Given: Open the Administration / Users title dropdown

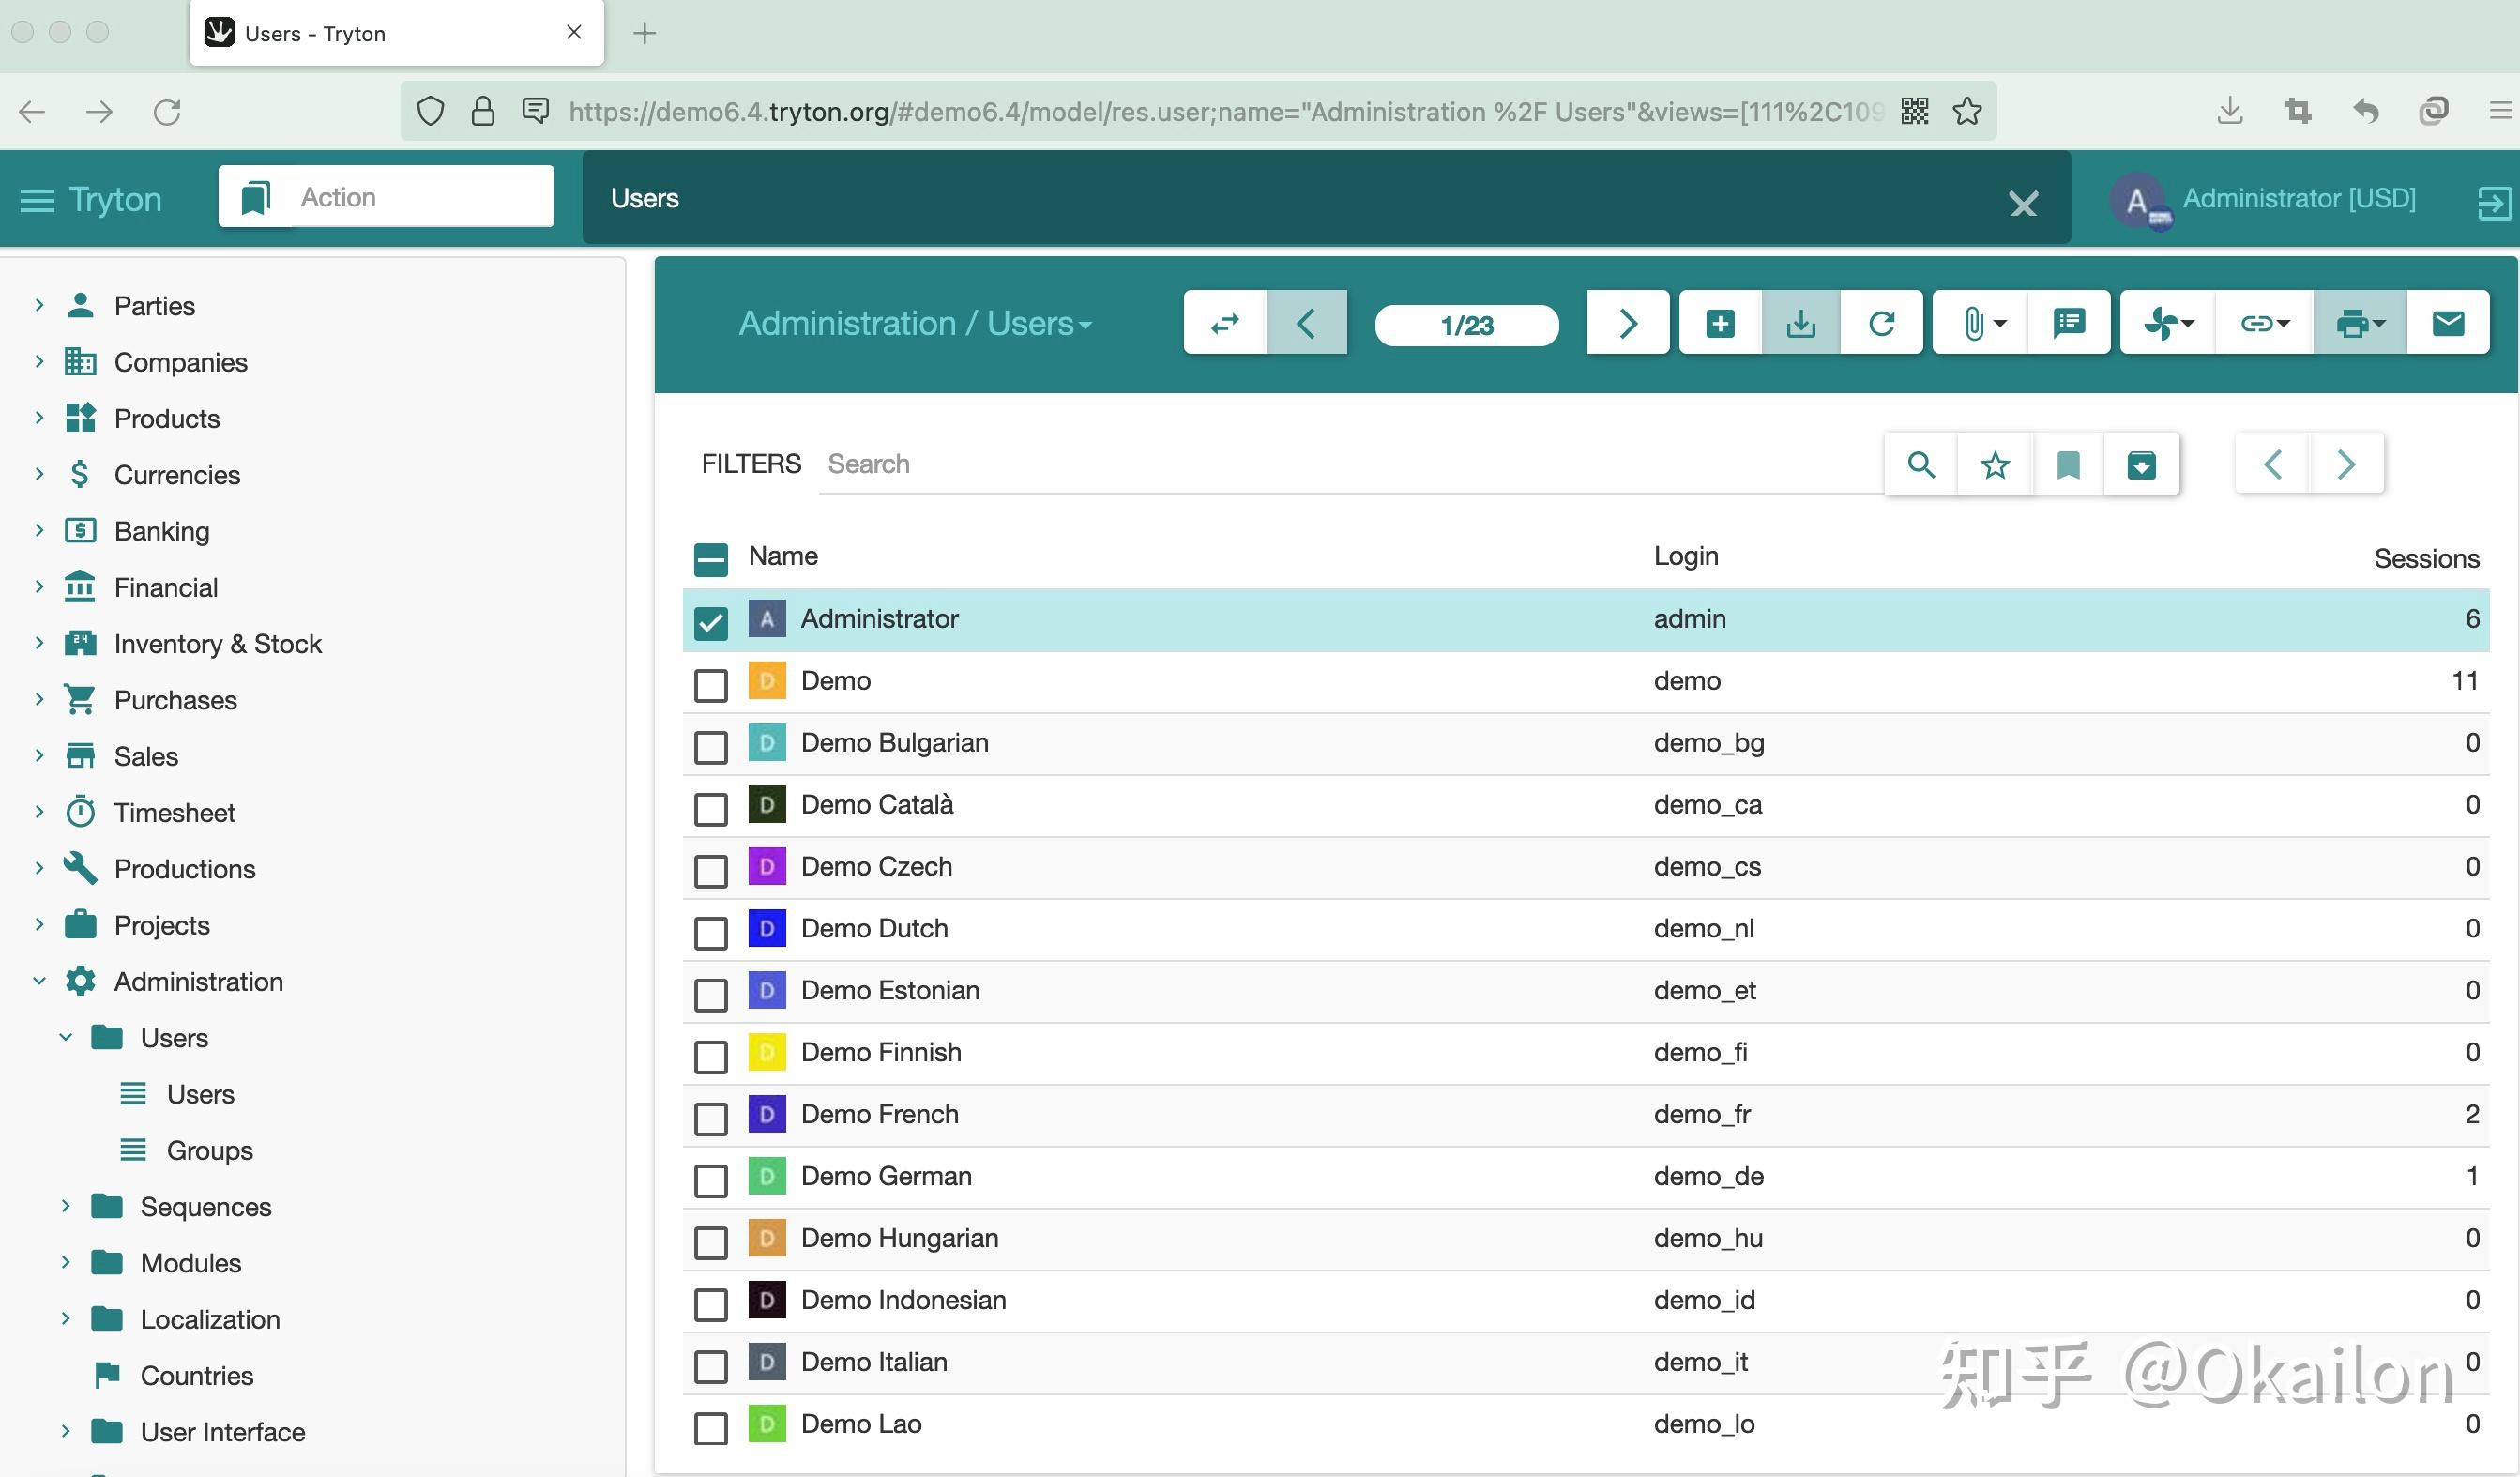Looking at the screenshot, I should tap(914, 323).
